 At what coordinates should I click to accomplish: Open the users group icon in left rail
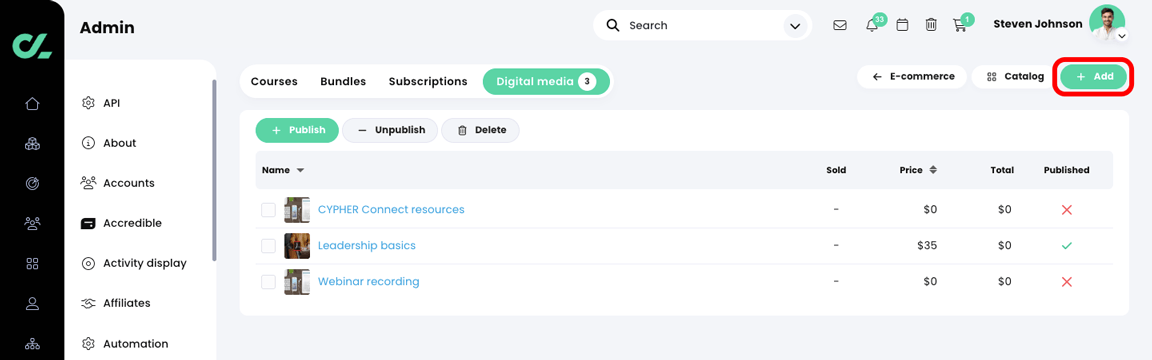coord(32,223)
